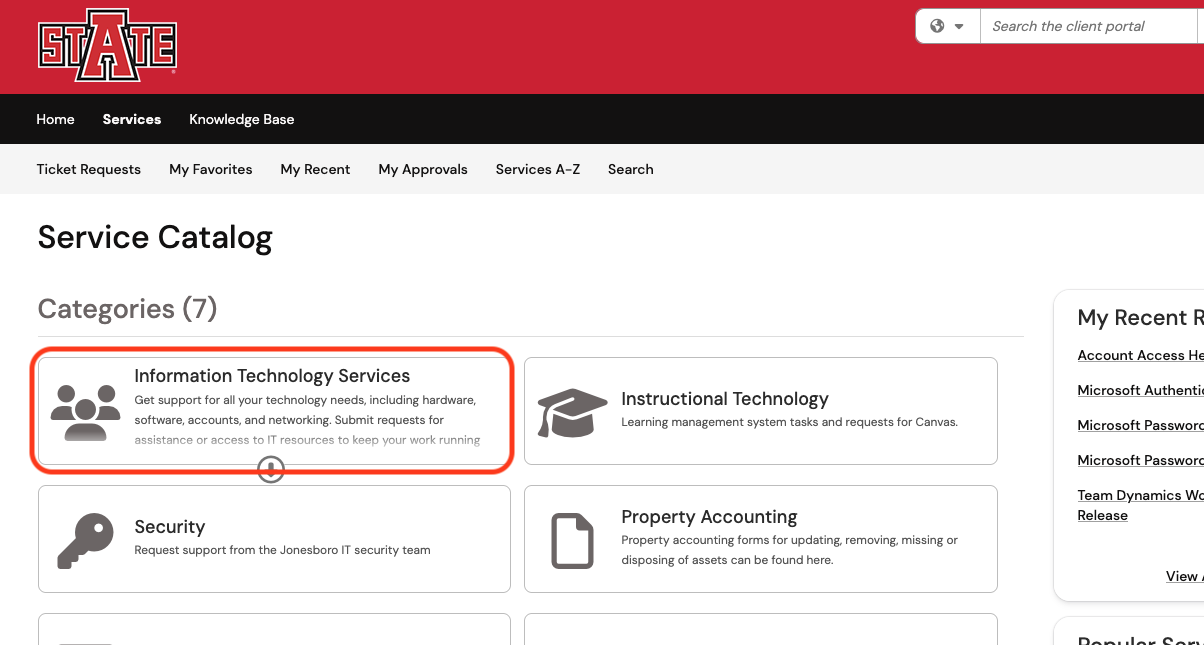Select the Ticket Requests tab
The height and width of the screenshot is (645, 1204).
(x=89, y=169)
